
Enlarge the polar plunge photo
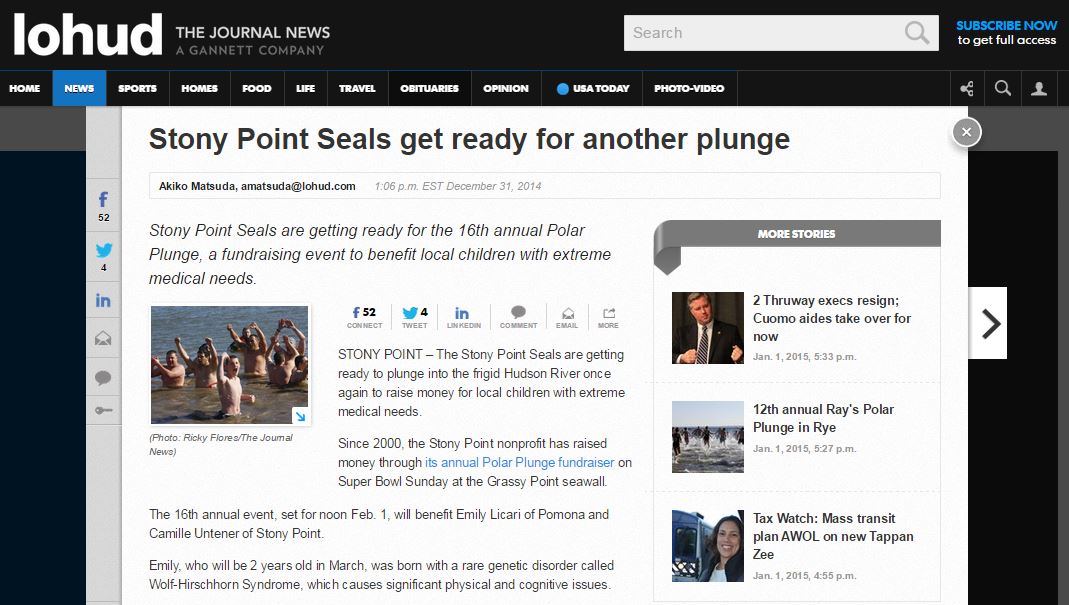[x=300, y=415]
